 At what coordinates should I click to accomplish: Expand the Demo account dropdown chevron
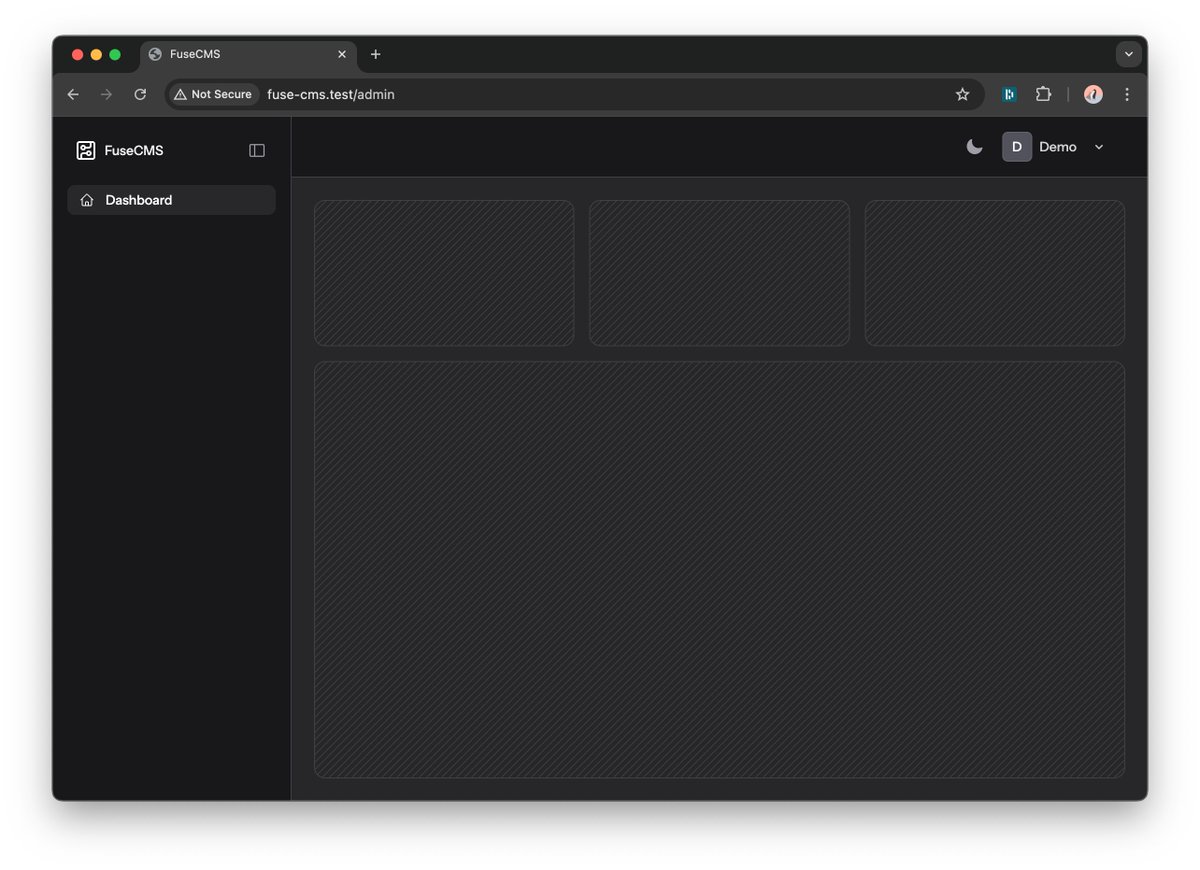point(1098,146)
